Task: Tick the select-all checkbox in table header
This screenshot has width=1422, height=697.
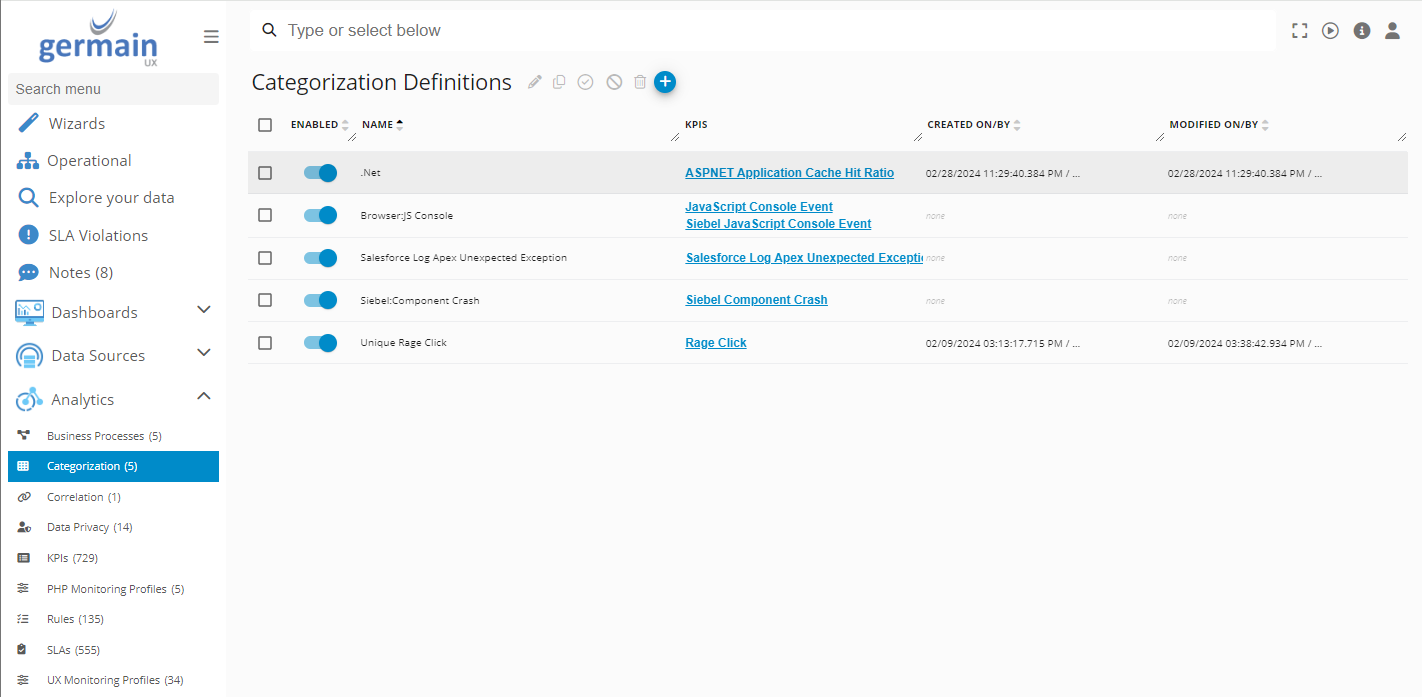Action: tap(265, 125)
